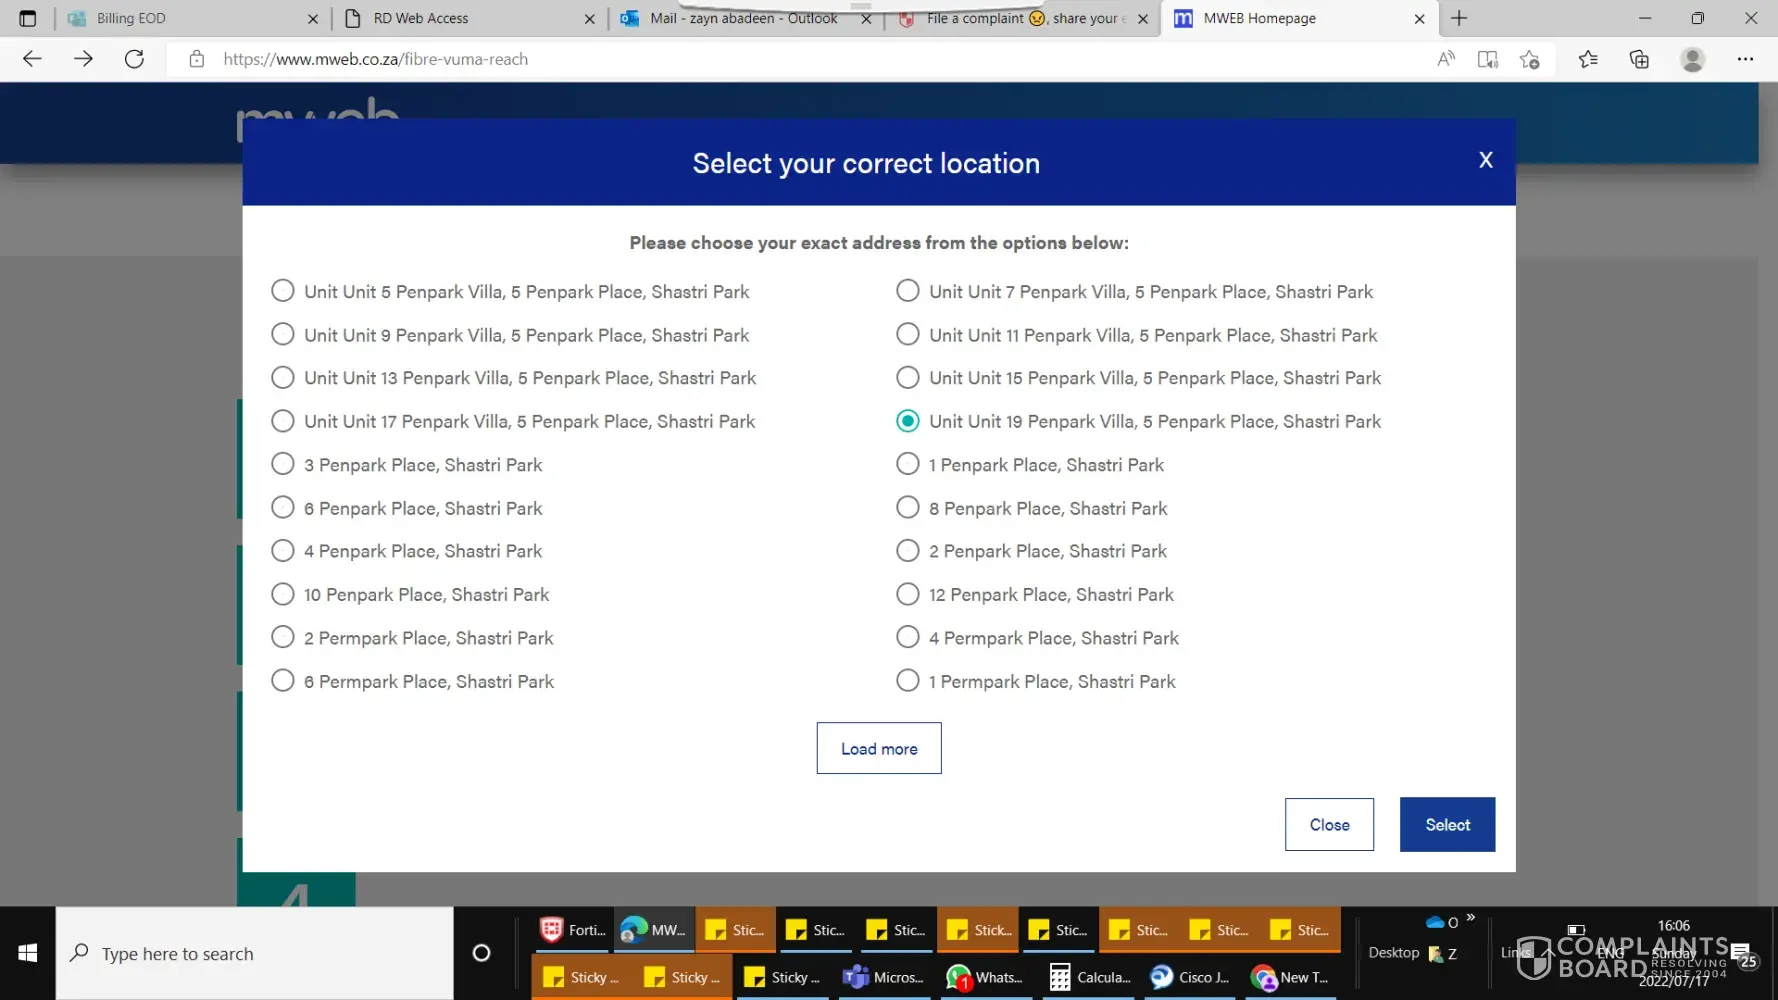
Task: Click the Windows taskbar search box
Action: (x=255, y=953)
